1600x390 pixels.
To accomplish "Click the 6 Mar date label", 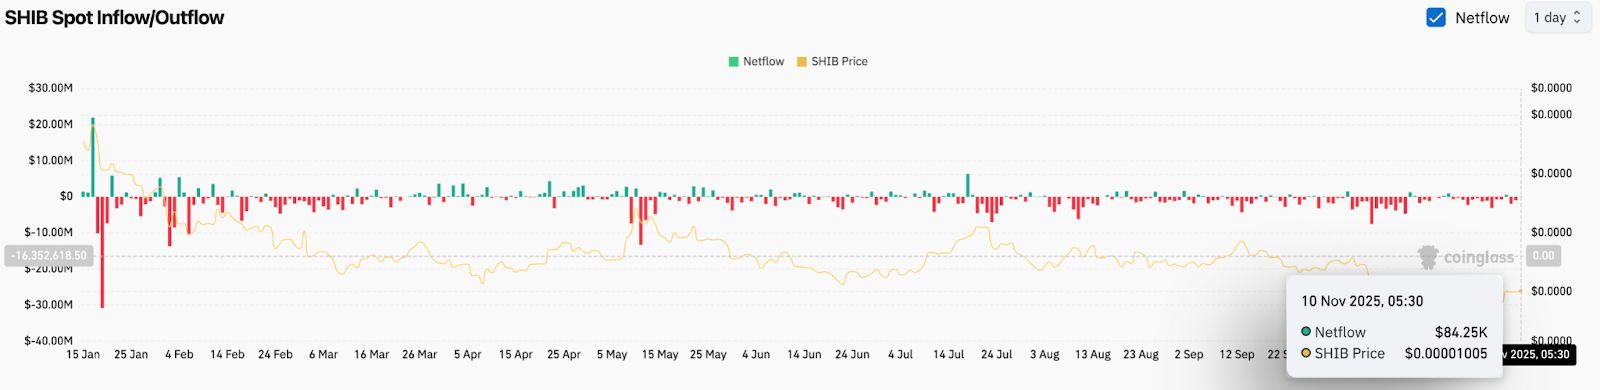I will [x=323, y=354].
